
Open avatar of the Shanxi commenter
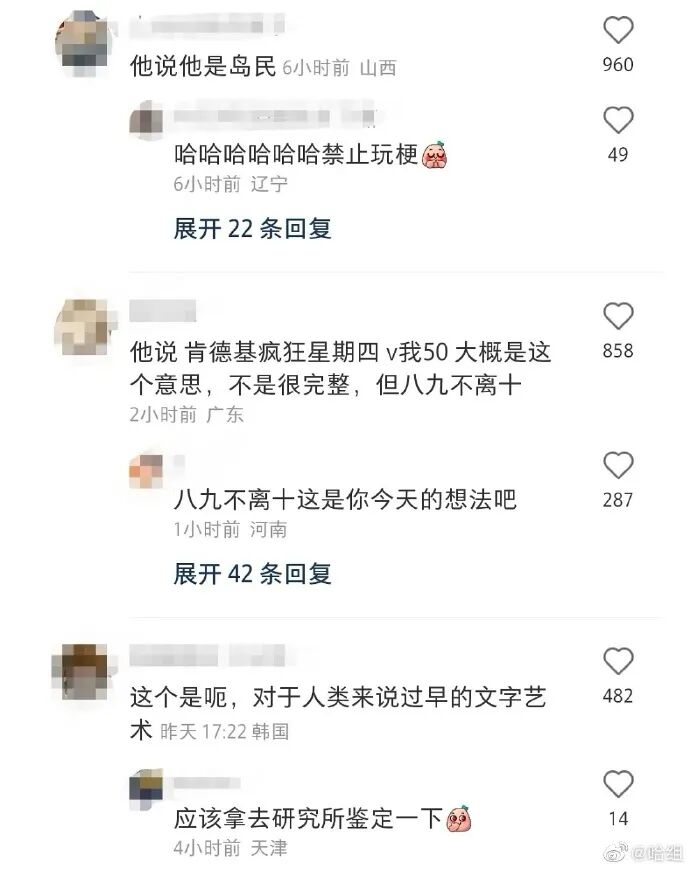(x=83, y=42)
